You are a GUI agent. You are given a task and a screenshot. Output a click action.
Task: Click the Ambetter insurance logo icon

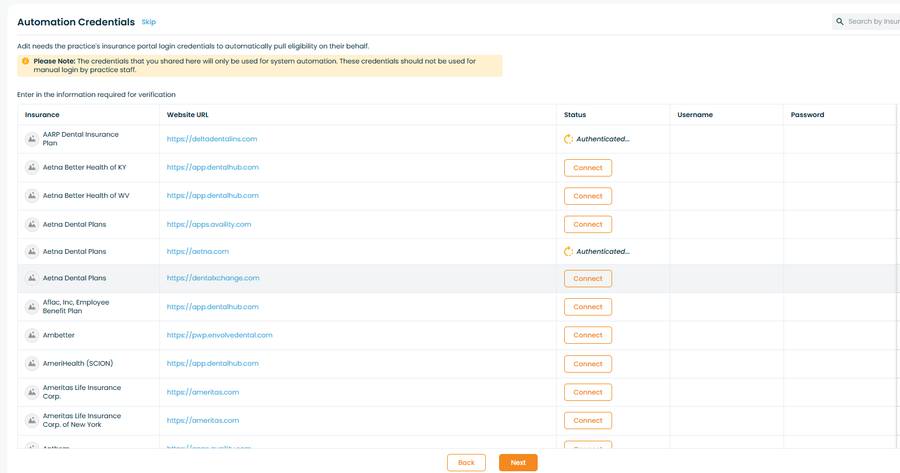pyautogui.click(x=32, y=335)
